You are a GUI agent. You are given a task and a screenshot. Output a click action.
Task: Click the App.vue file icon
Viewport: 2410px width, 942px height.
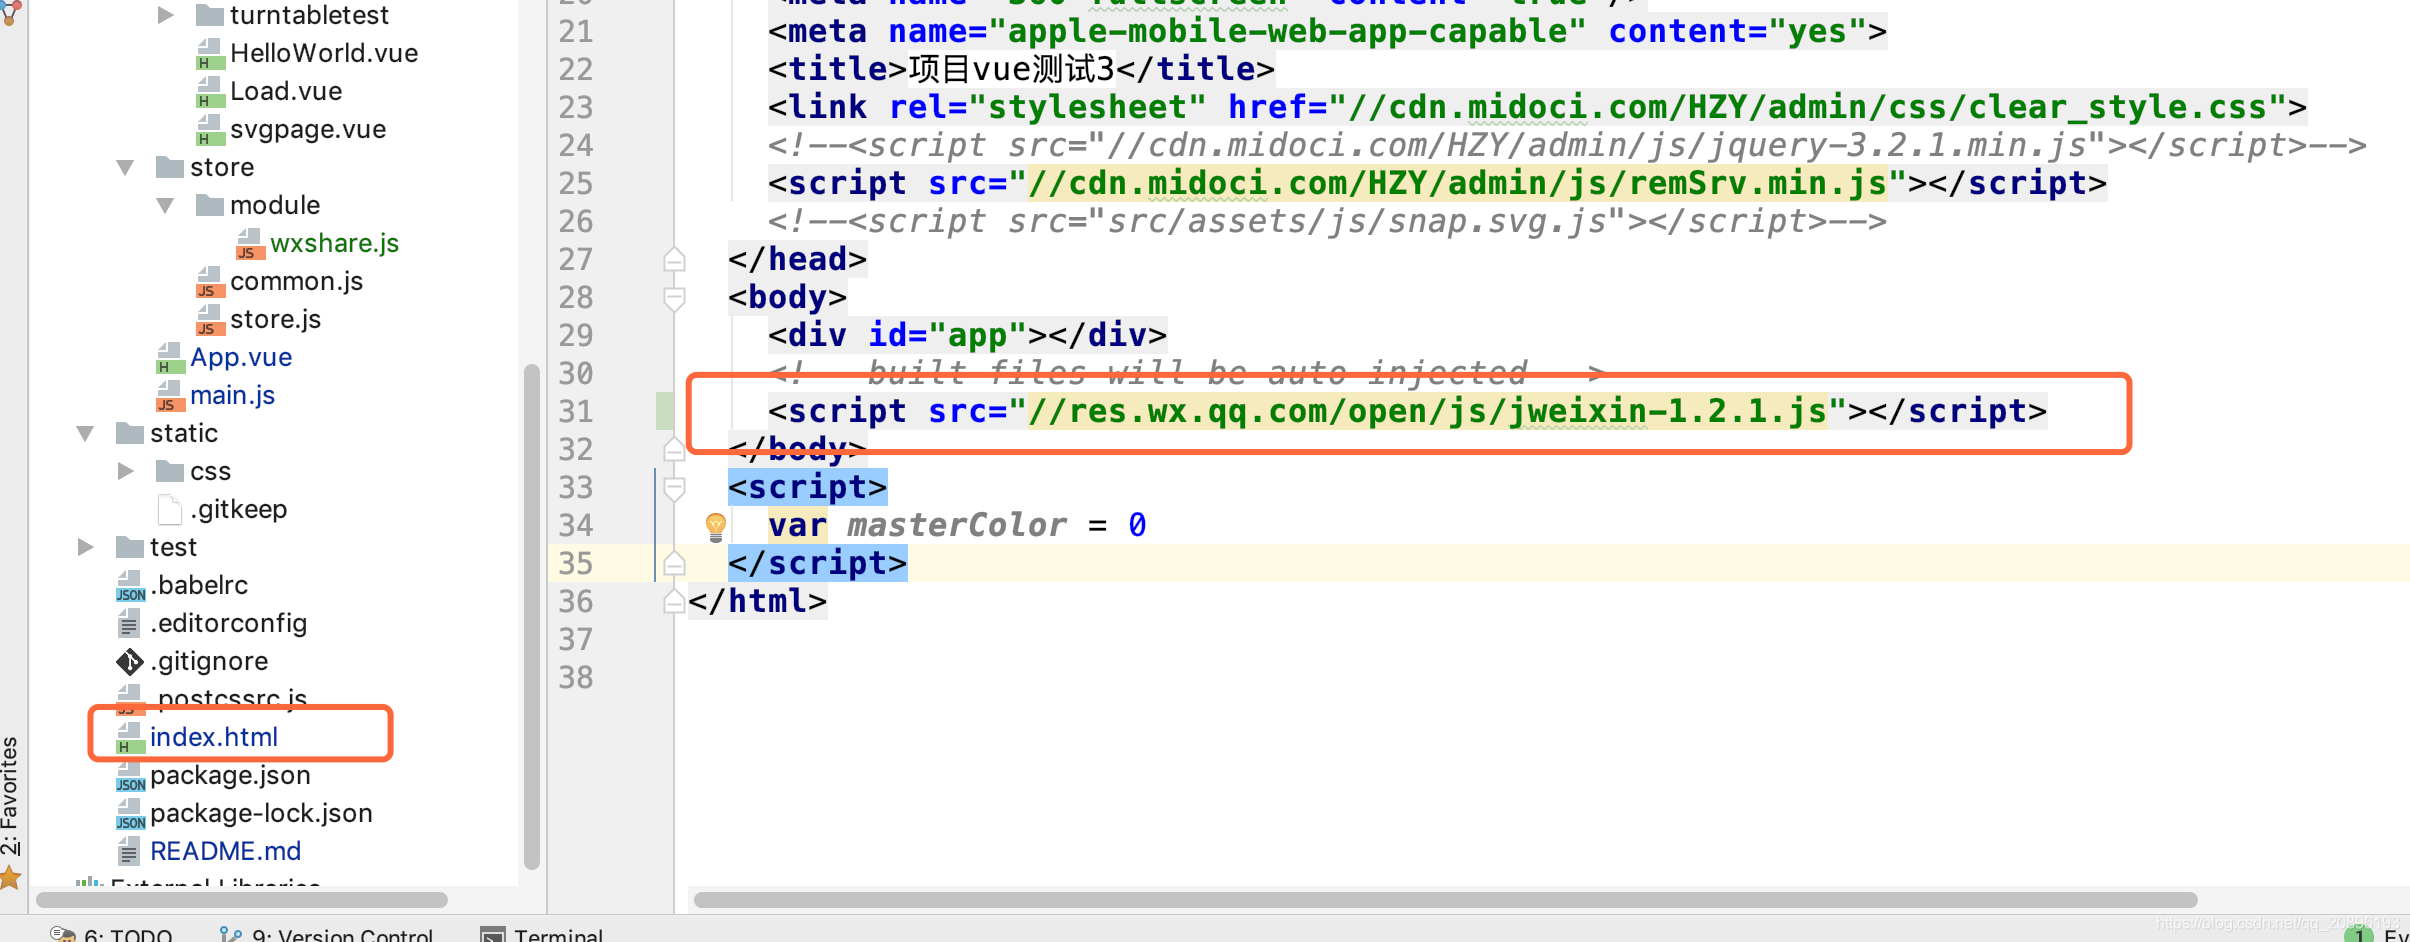(x=170, y=358)
